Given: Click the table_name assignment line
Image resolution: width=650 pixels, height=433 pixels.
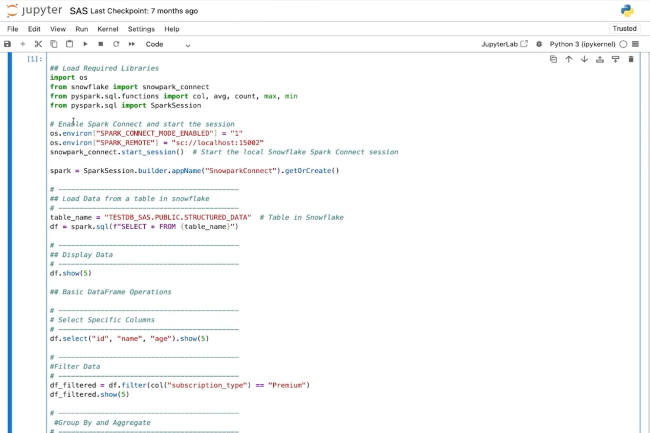Looking at the screenshot, I should tap(196, 217).
